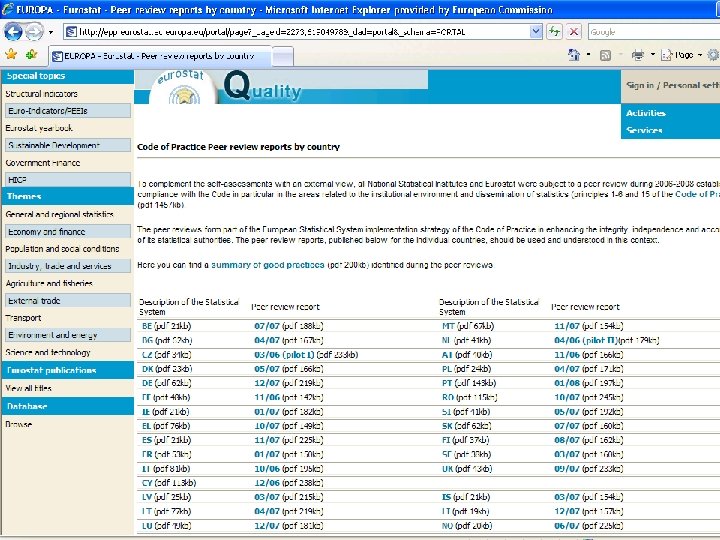Open the Print options dropdown arrow
Screen dimensions: 720x540
coord(652,55)
